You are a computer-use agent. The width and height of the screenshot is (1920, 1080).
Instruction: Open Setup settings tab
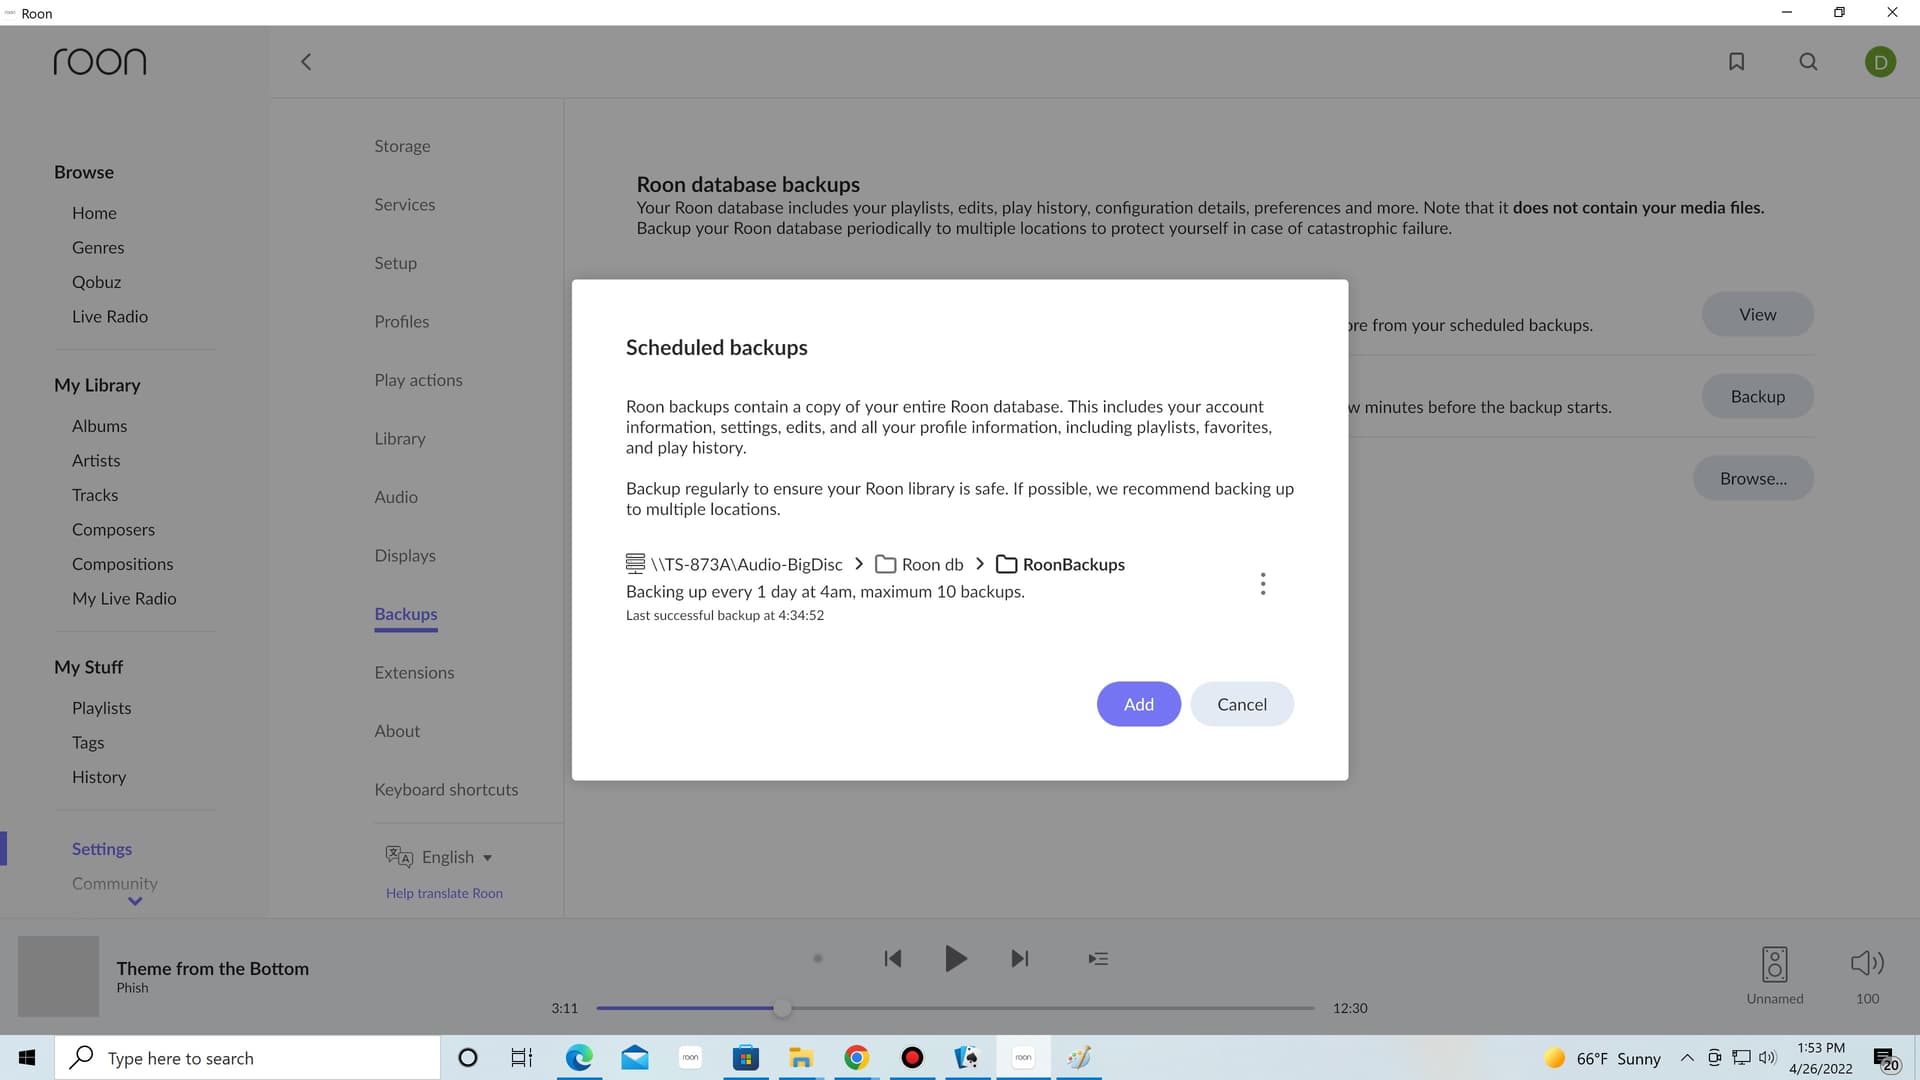(395, 263)
